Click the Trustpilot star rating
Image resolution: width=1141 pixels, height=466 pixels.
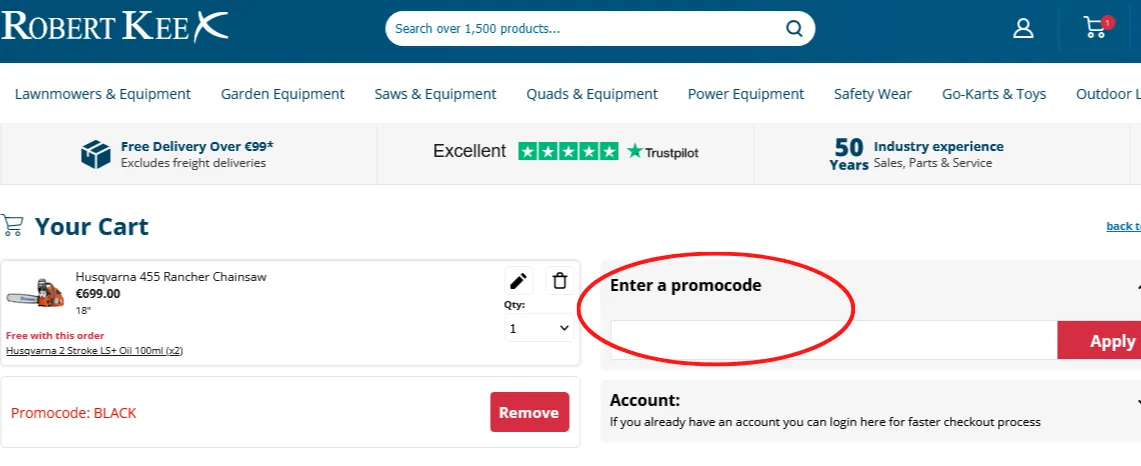coord(567,152)
